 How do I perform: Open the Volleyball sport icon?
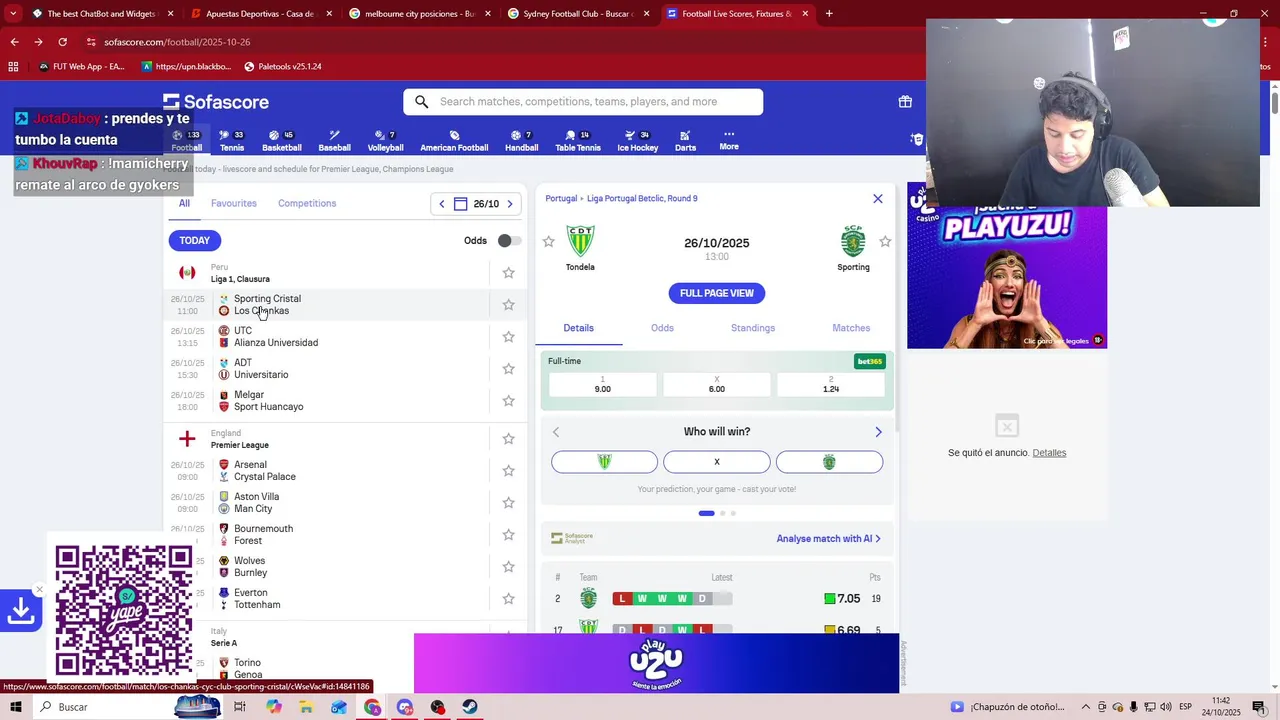pyautogui.click(x=385, y=141)
